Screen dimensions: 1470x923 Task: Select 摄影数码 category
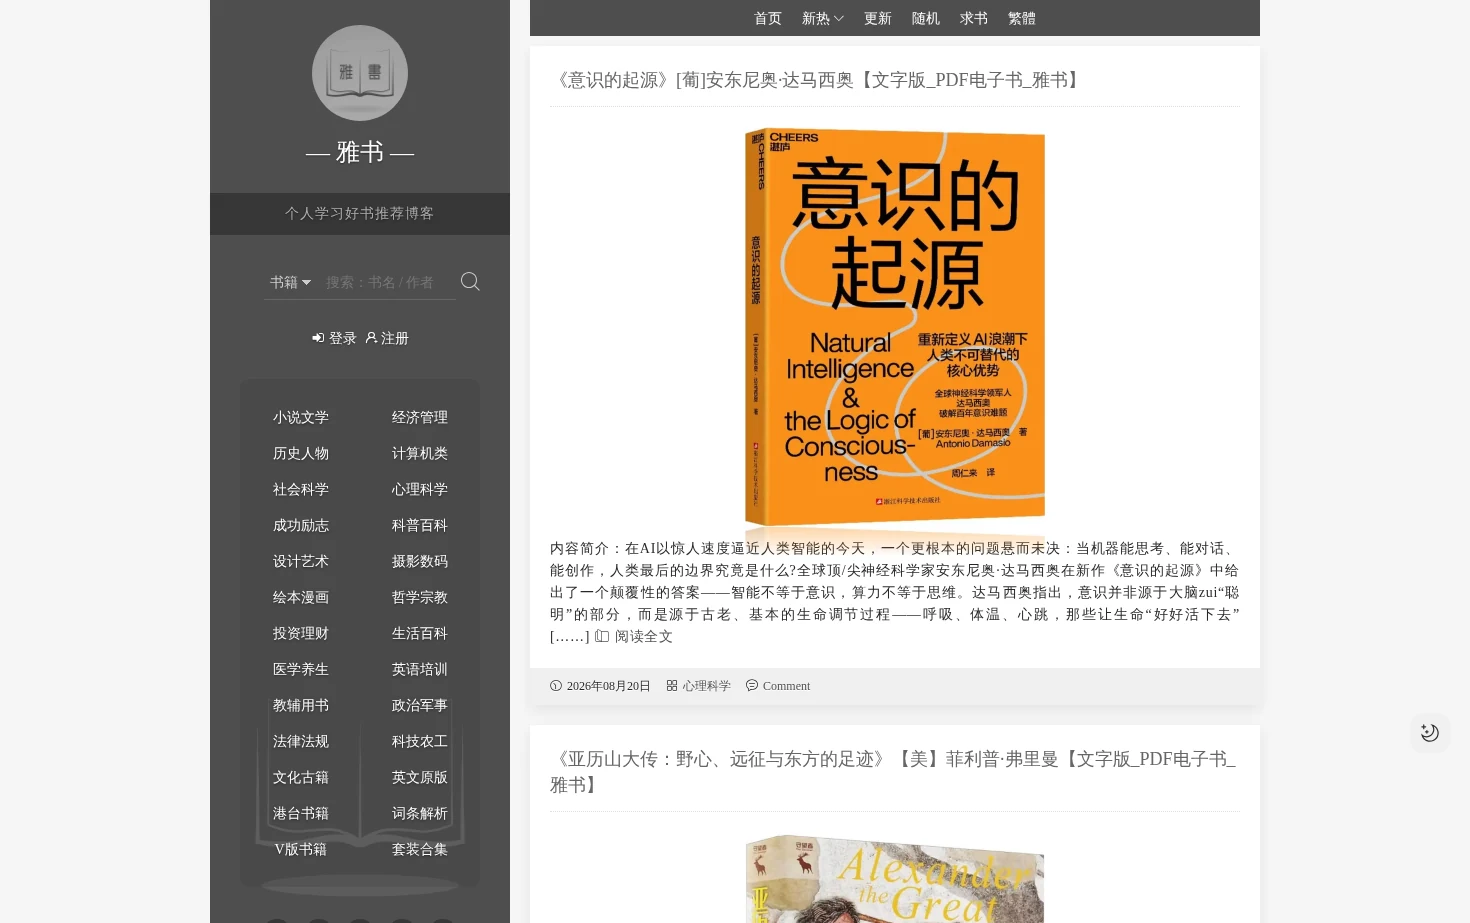[x=420, y=561]
